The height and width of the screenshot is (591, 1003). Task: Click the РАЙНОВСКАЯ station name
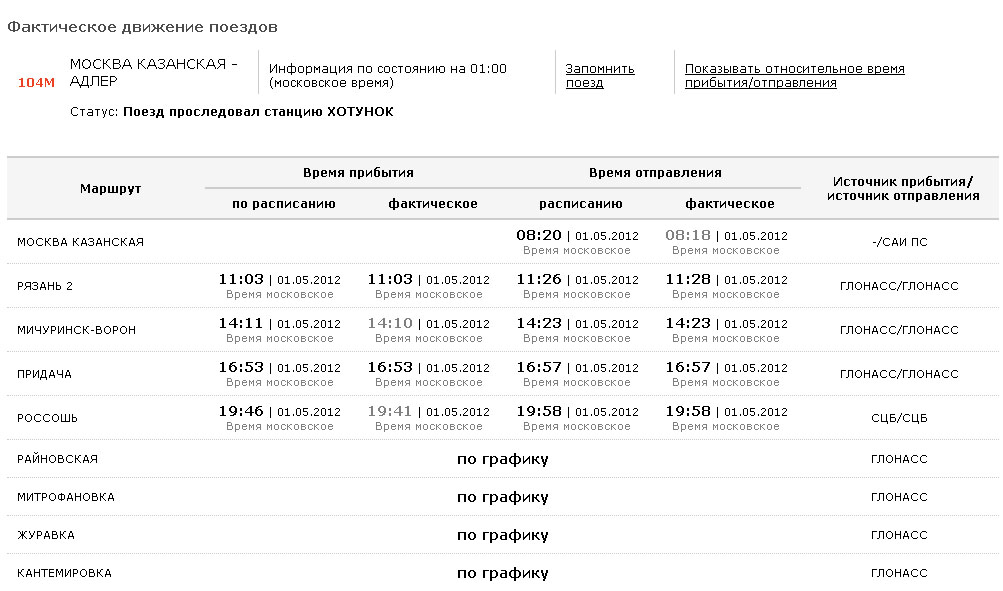[57, 459]
